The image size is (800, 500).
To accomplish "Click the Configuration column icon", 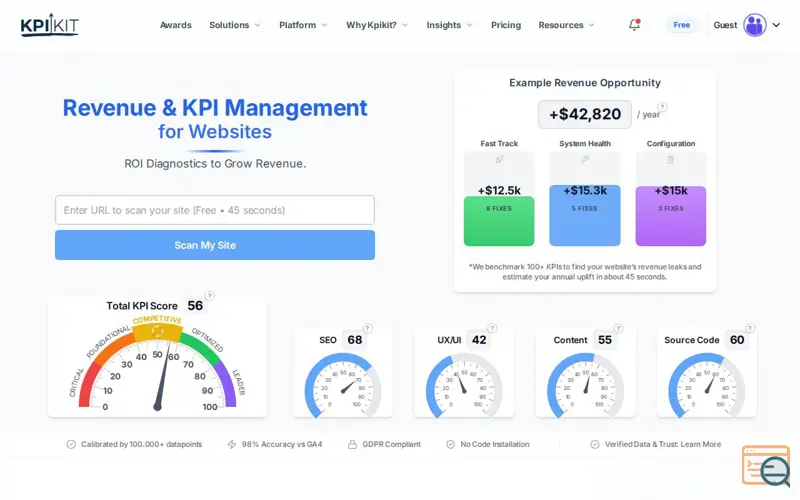I will (671, 160).
